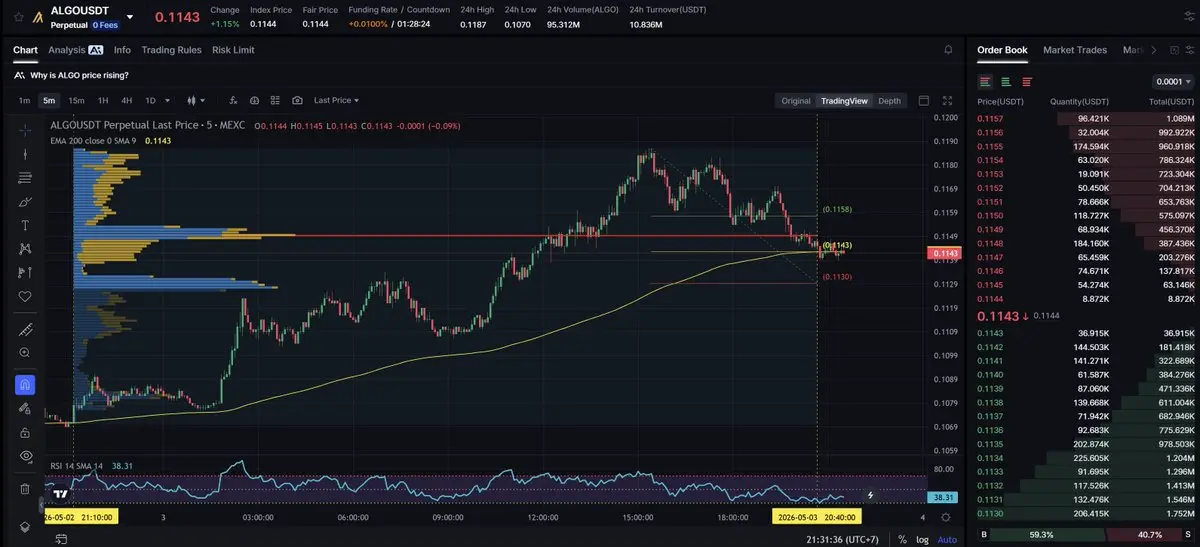The image size is (1200, 547).
Task: Open the indicators fx menu
Action: pos(233,100)
